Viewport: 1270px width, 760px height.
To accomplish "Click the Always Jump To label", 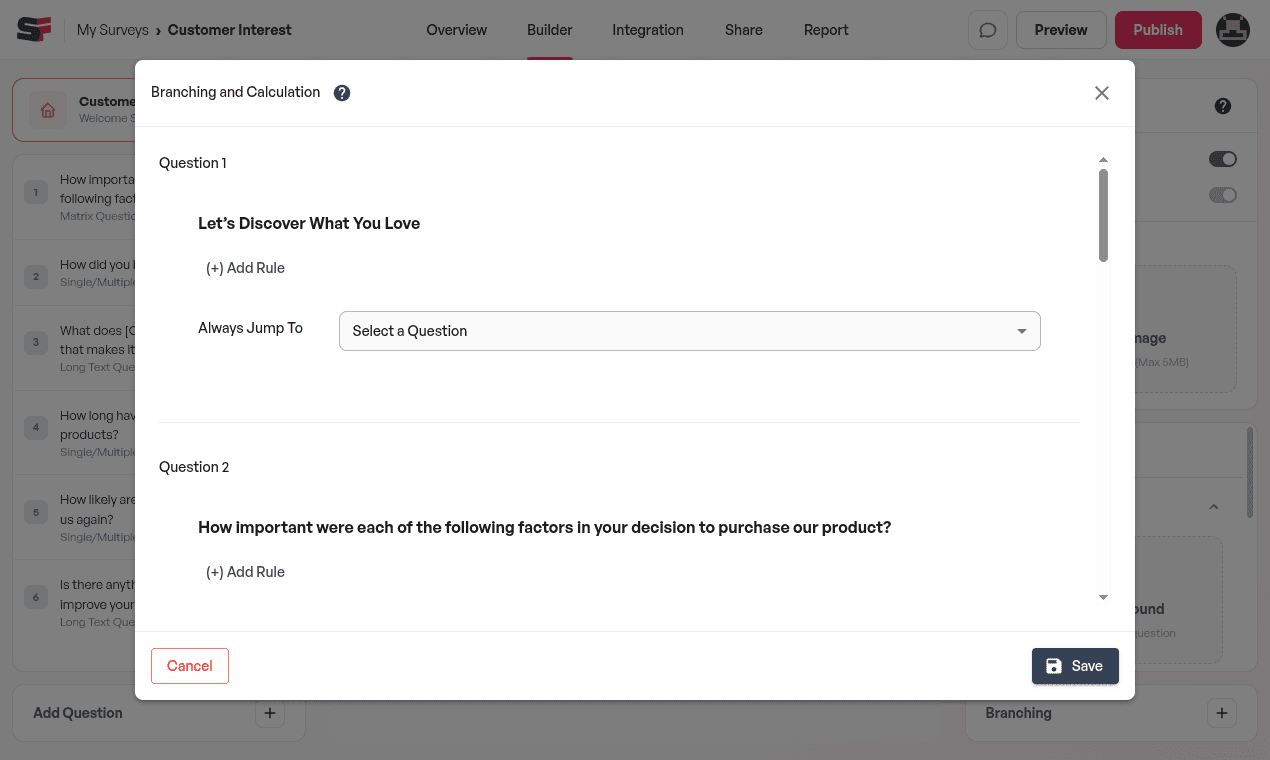I will (x=250, y=328).
